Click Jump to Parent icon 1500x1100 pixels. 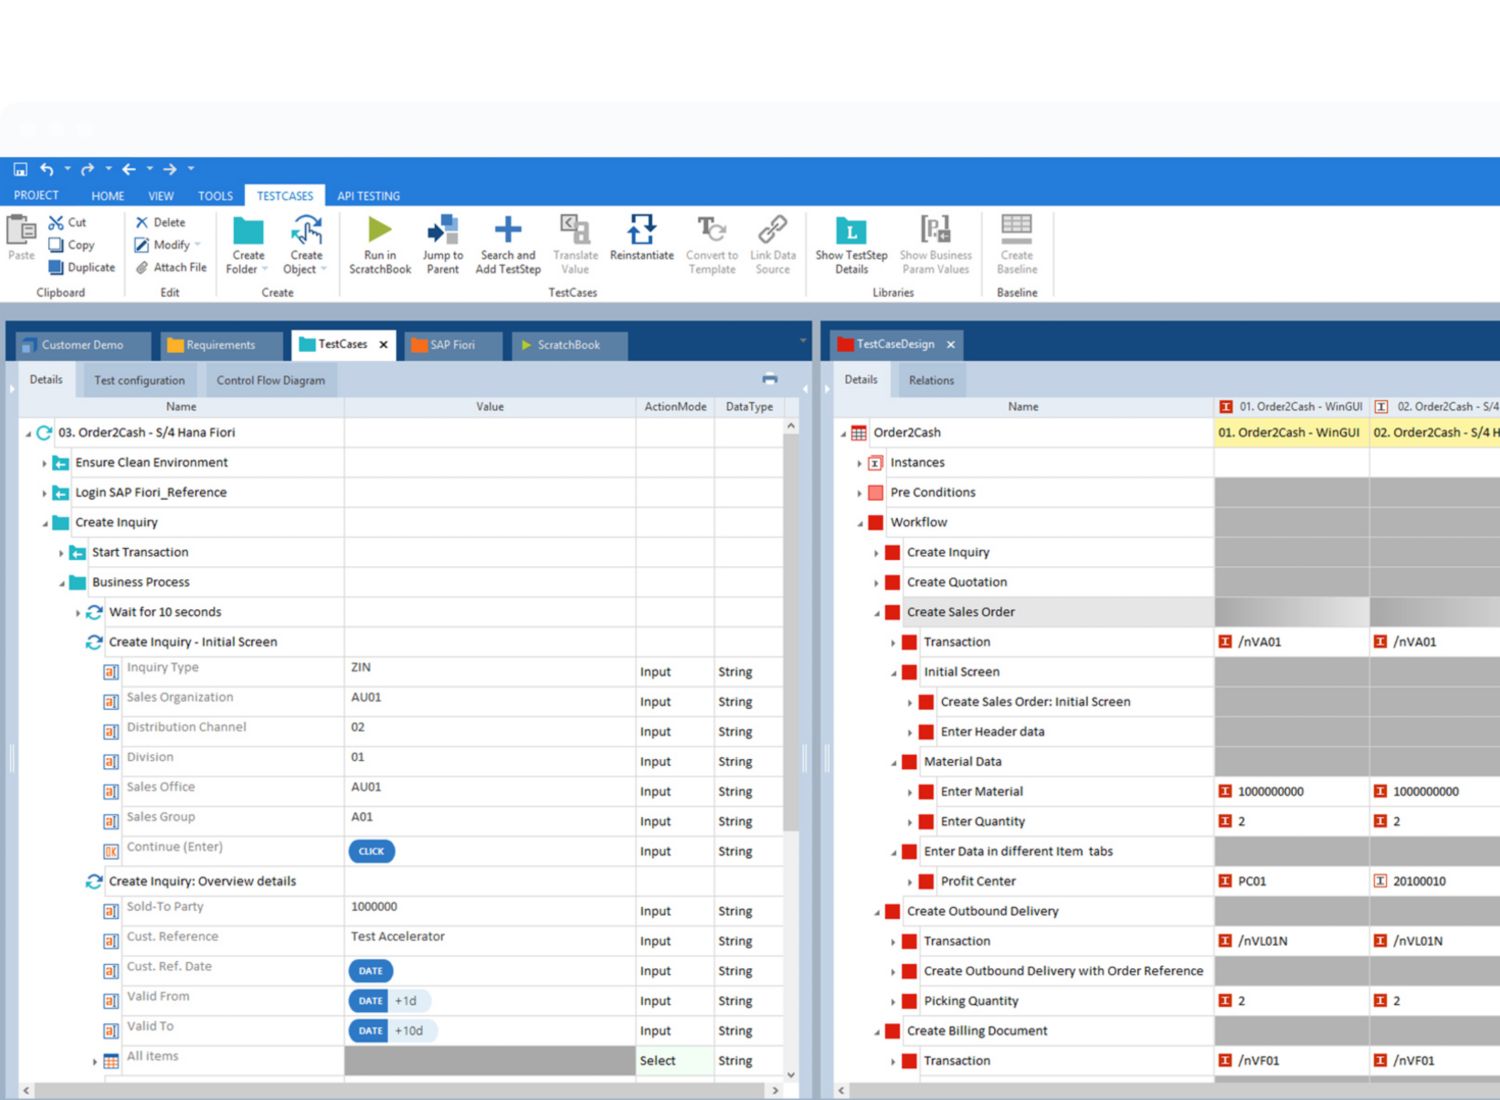tap(442, 230)
